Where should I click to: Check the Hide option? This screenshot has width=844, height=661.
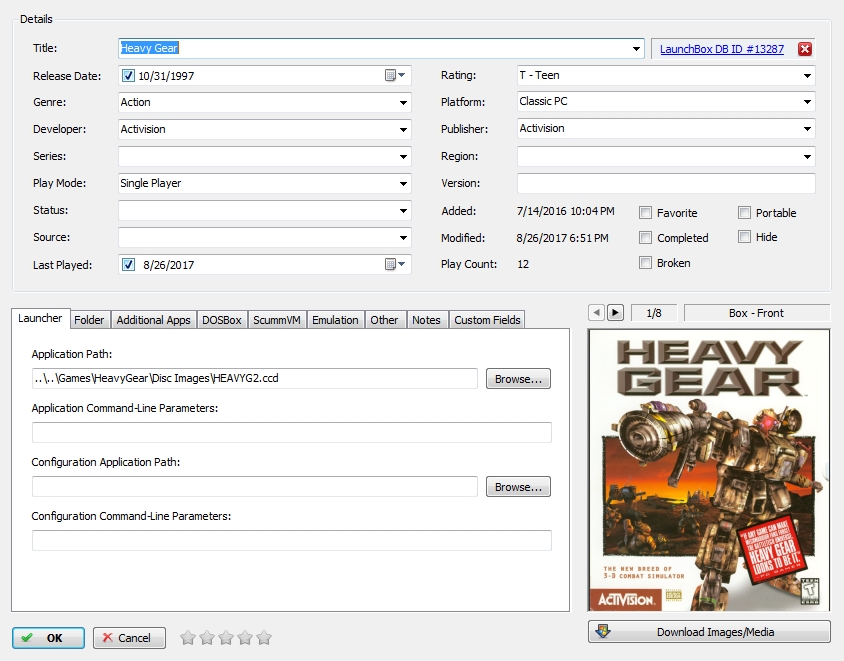tap(744, 236)
